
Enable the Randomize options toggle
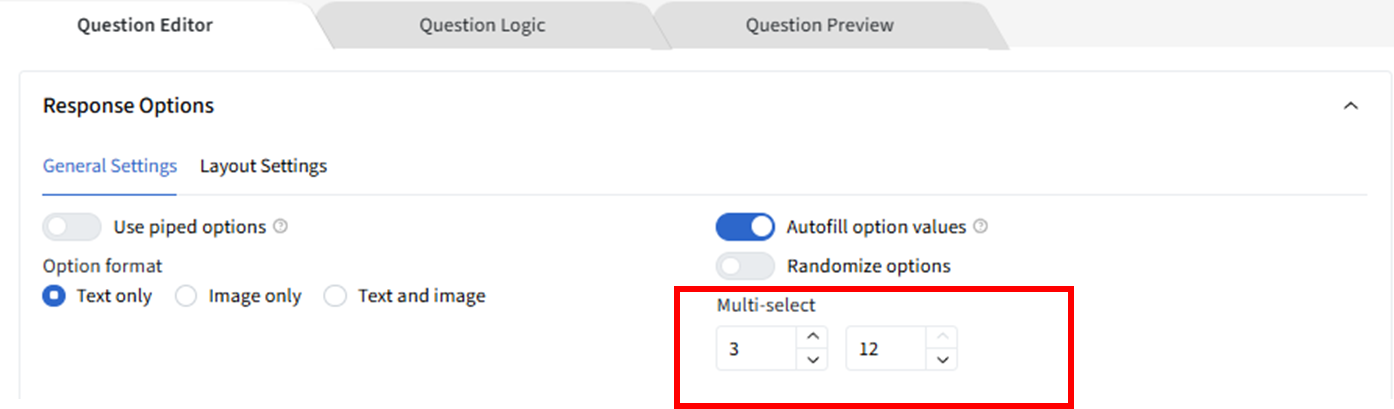(x=745, y=266)
